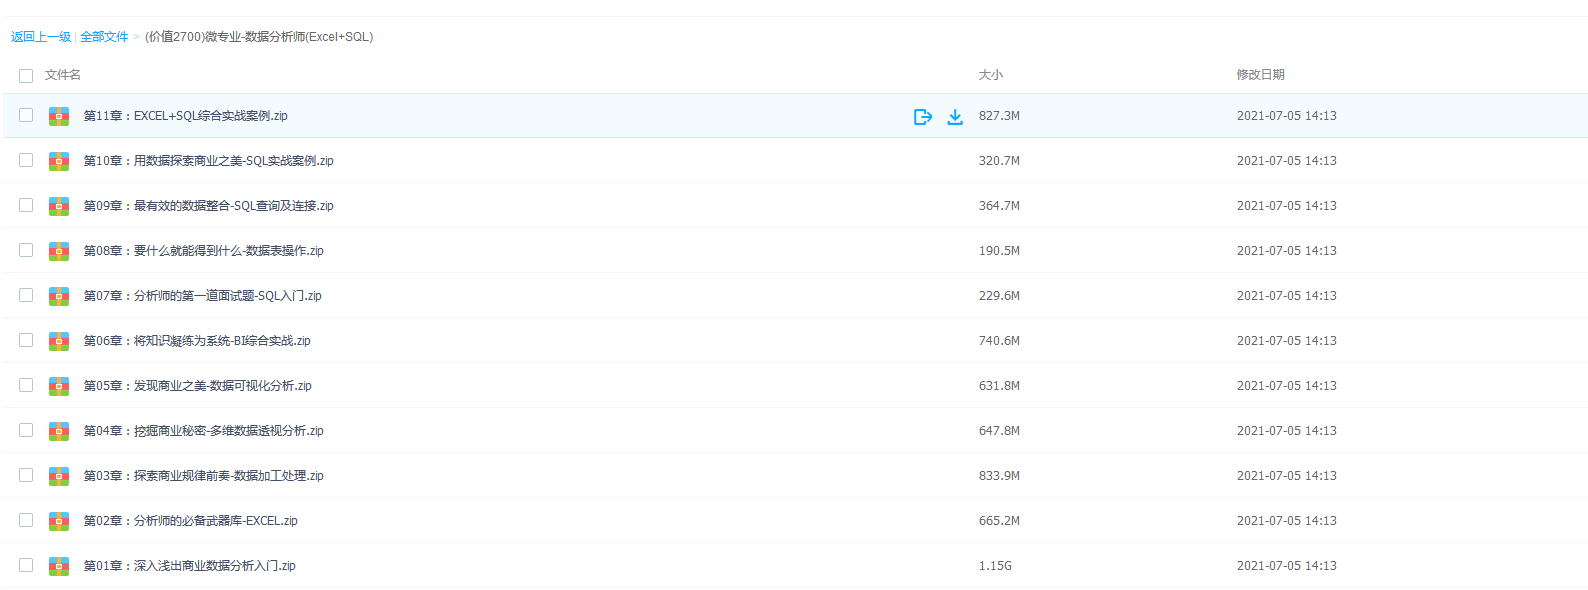This screenshot has width=1588, height=590.
Task: Click the zip icon of 第06章 file
Action: click(59, 341)
